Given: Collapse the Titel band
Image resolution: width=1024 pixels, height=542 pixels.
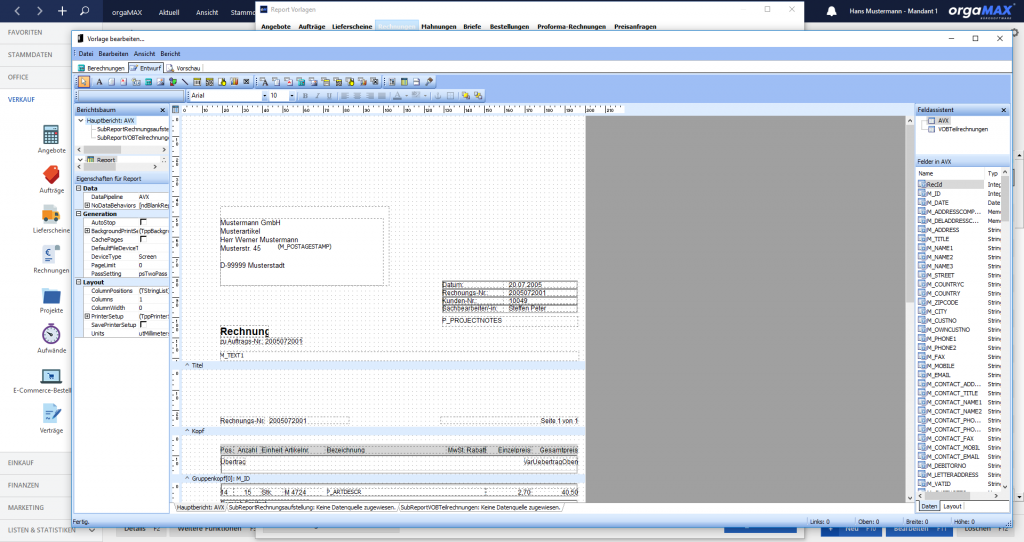Looking at the screenshot, I should pyautogui.click(x=187, y=366).
